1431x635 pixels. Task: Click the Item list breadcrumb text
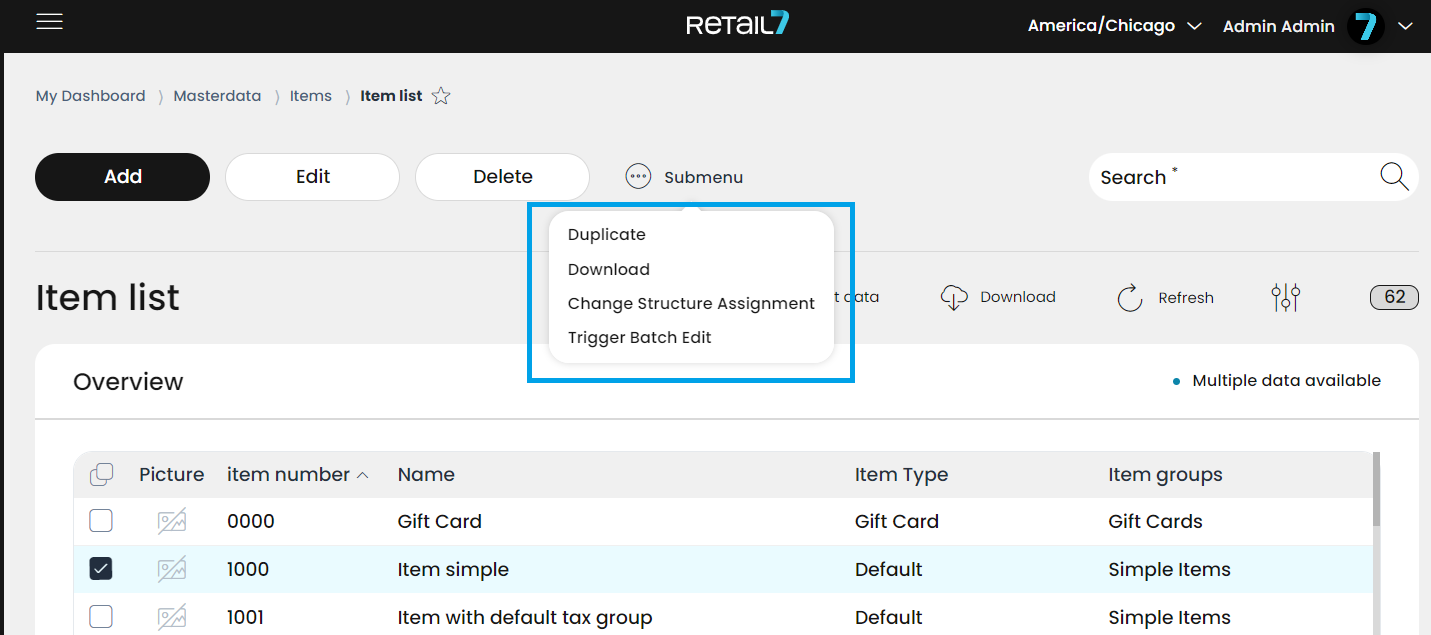click(x=391, y=96)
